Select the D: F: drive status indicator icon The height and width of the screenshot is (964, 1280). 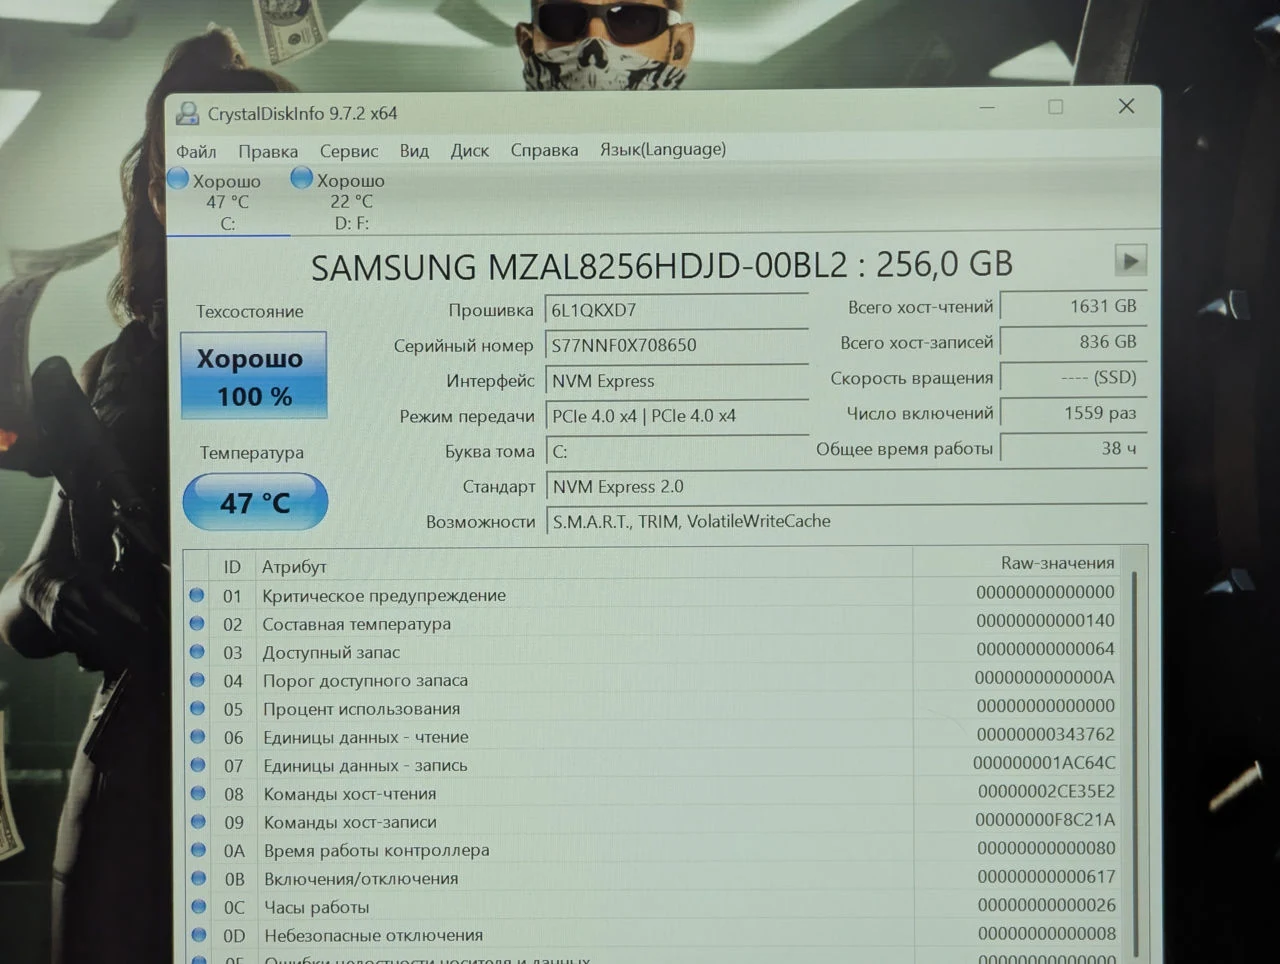tap(301, 178)
